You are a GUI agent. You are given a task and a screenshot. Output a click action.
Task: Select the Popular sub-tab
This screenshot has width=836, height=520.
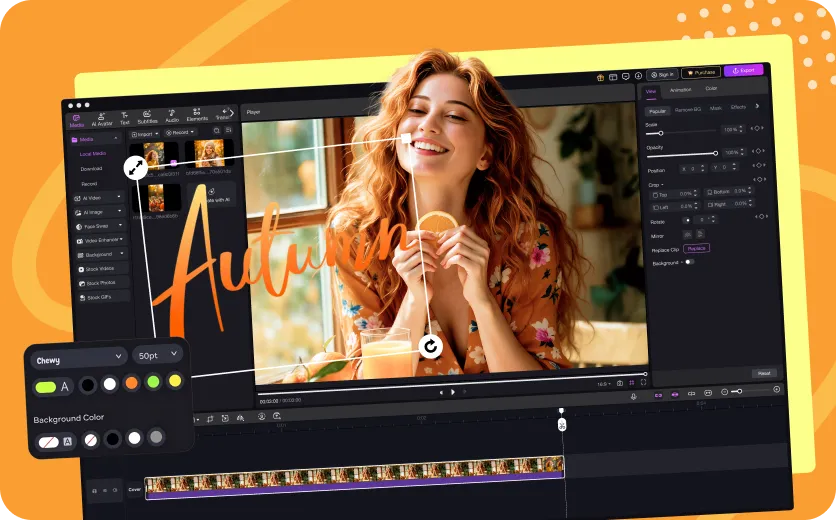click(657, 111)
